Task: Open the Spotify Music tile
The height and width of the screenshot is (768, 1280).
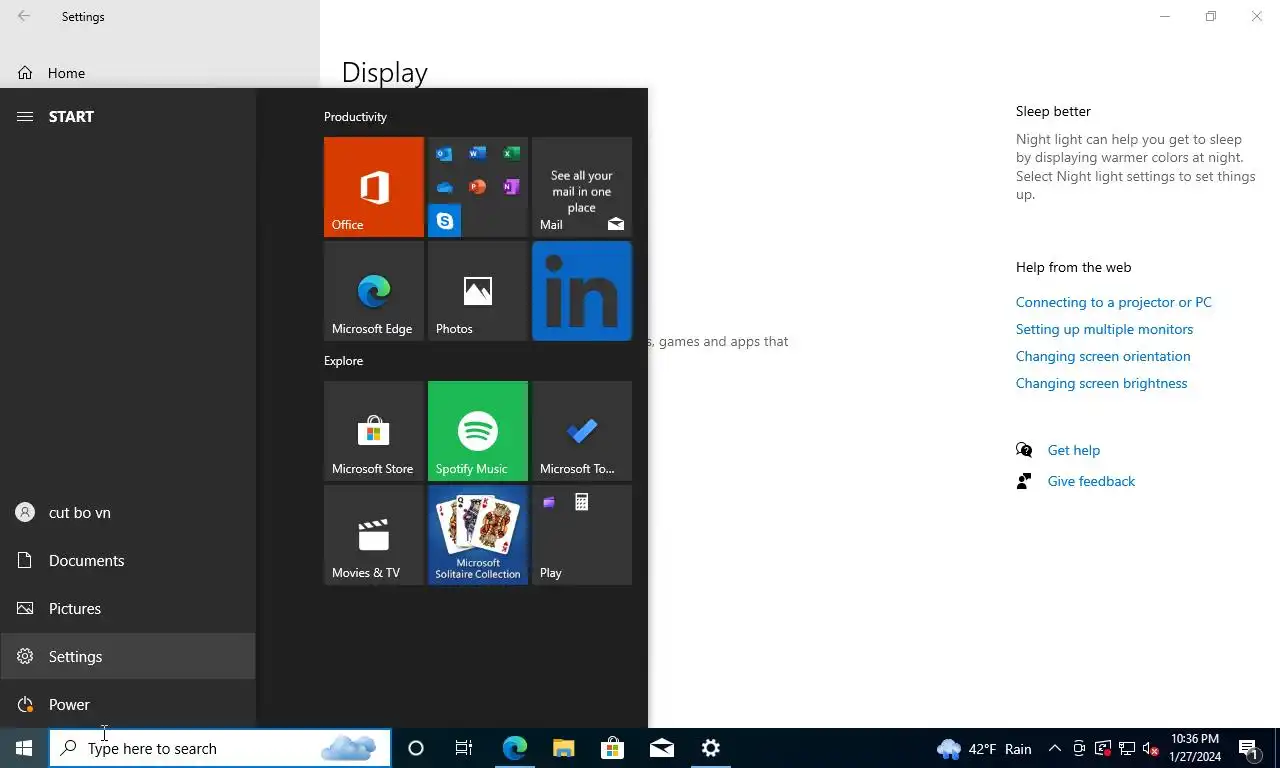Action: pyautogui.click(x=478, y=431)
